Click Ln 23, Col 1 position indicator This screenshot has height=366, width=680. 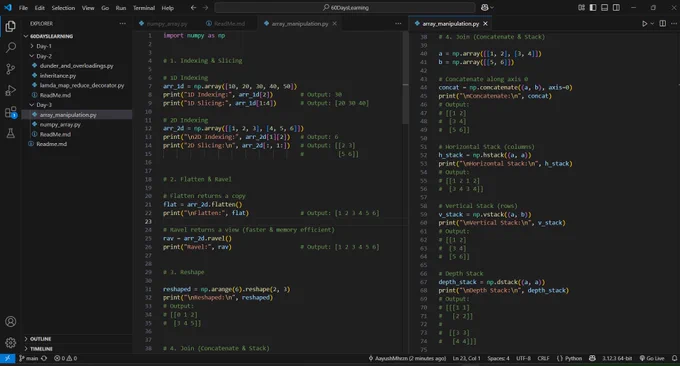466,358
